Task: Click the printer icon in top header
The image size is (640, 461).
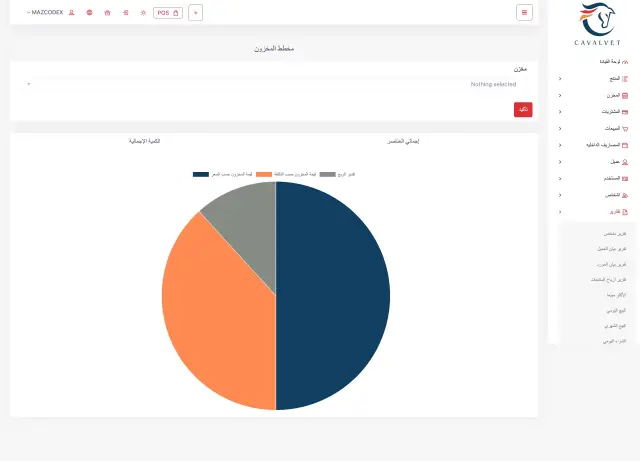Action: (x=126, y=13)
